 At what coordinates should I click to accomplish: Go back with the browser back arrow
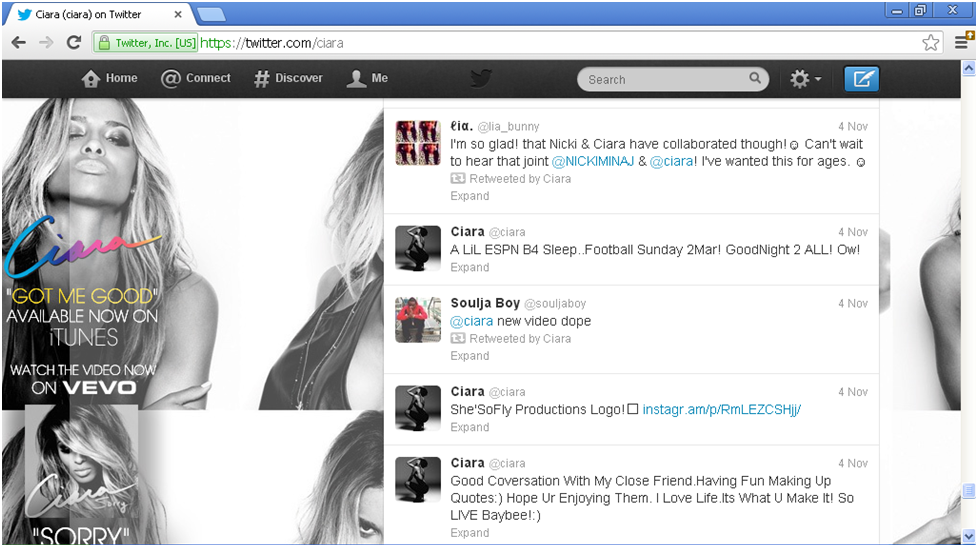[x=19, y=43]
